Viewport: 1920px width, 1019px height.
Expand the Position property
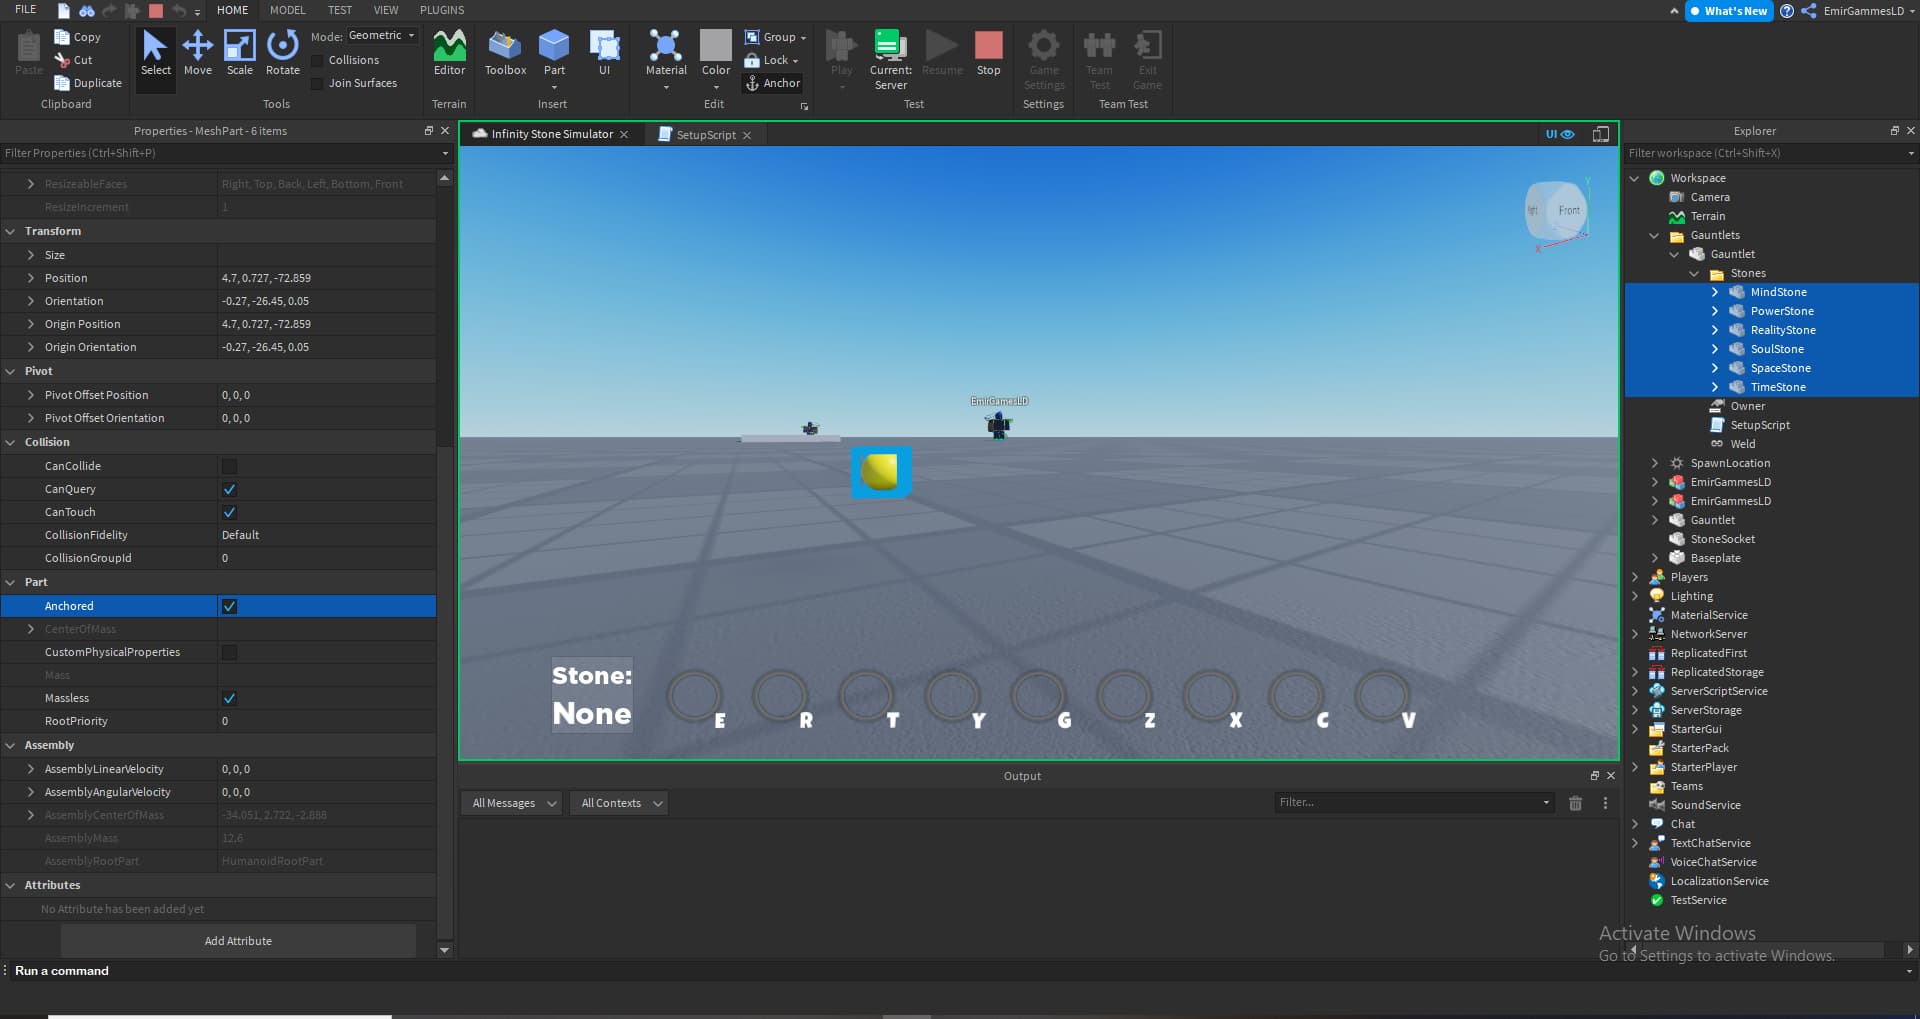[31, 278]
